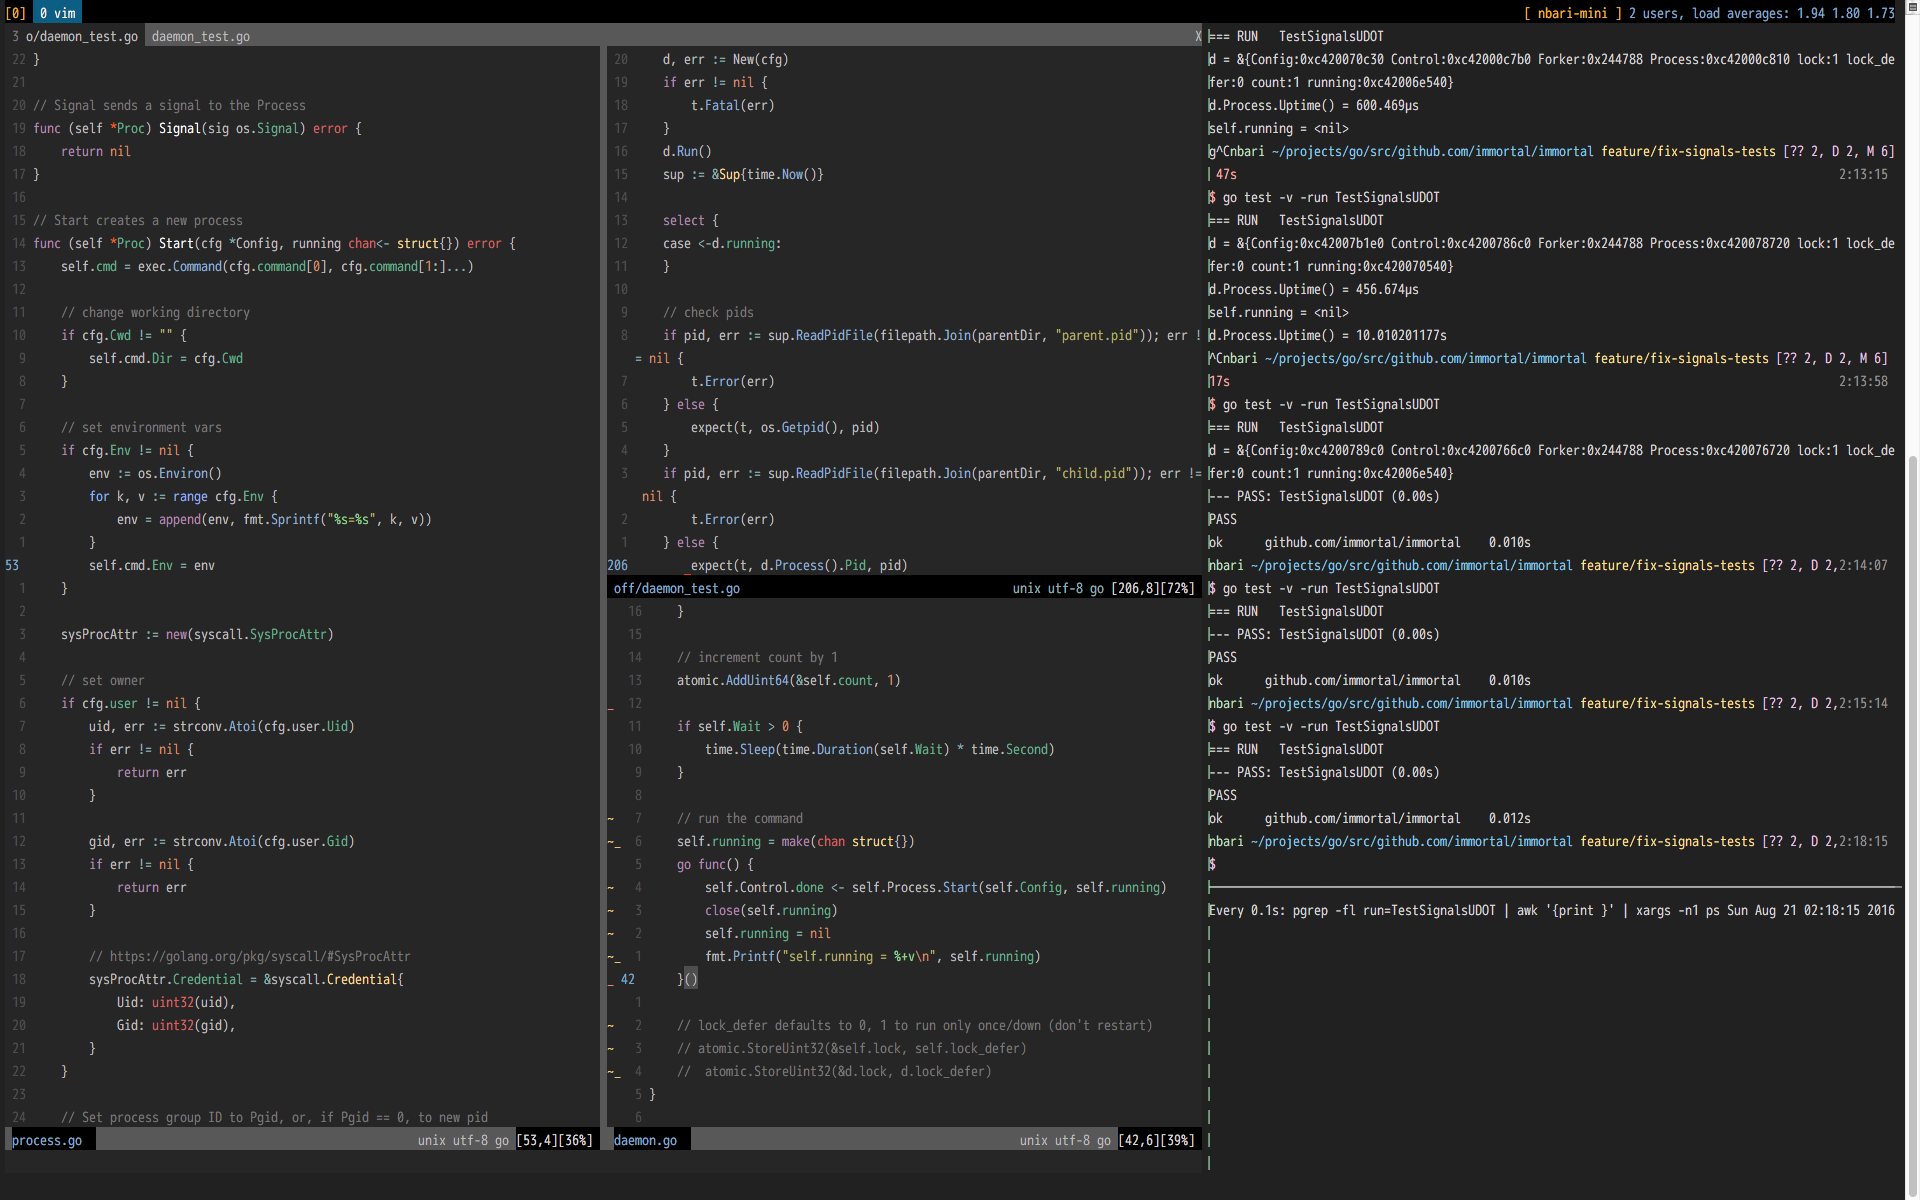Click the 'self.running = nil' code line
Viewport: 1920px width, 1200px height.
[768, 933]
